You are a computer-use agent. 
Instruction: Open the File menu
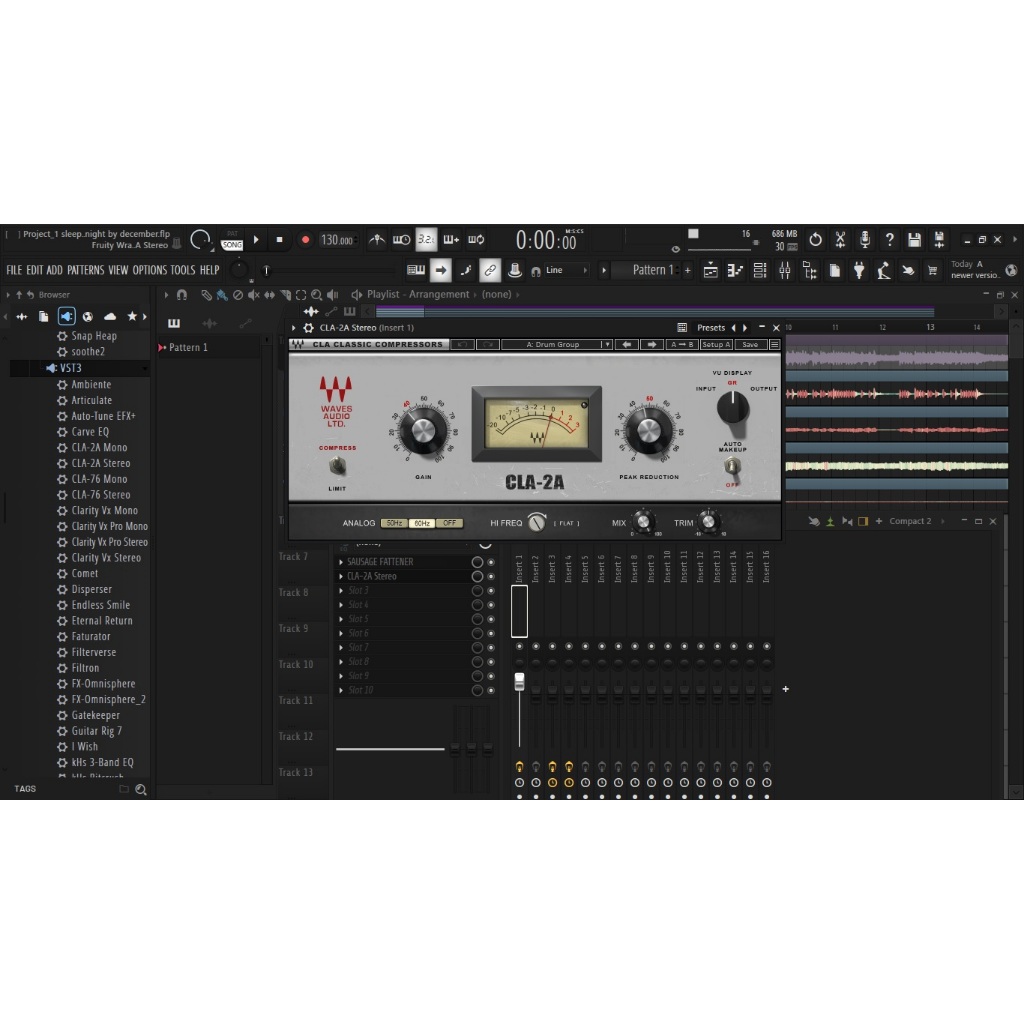pyautogui.click(x=14, y=270)
